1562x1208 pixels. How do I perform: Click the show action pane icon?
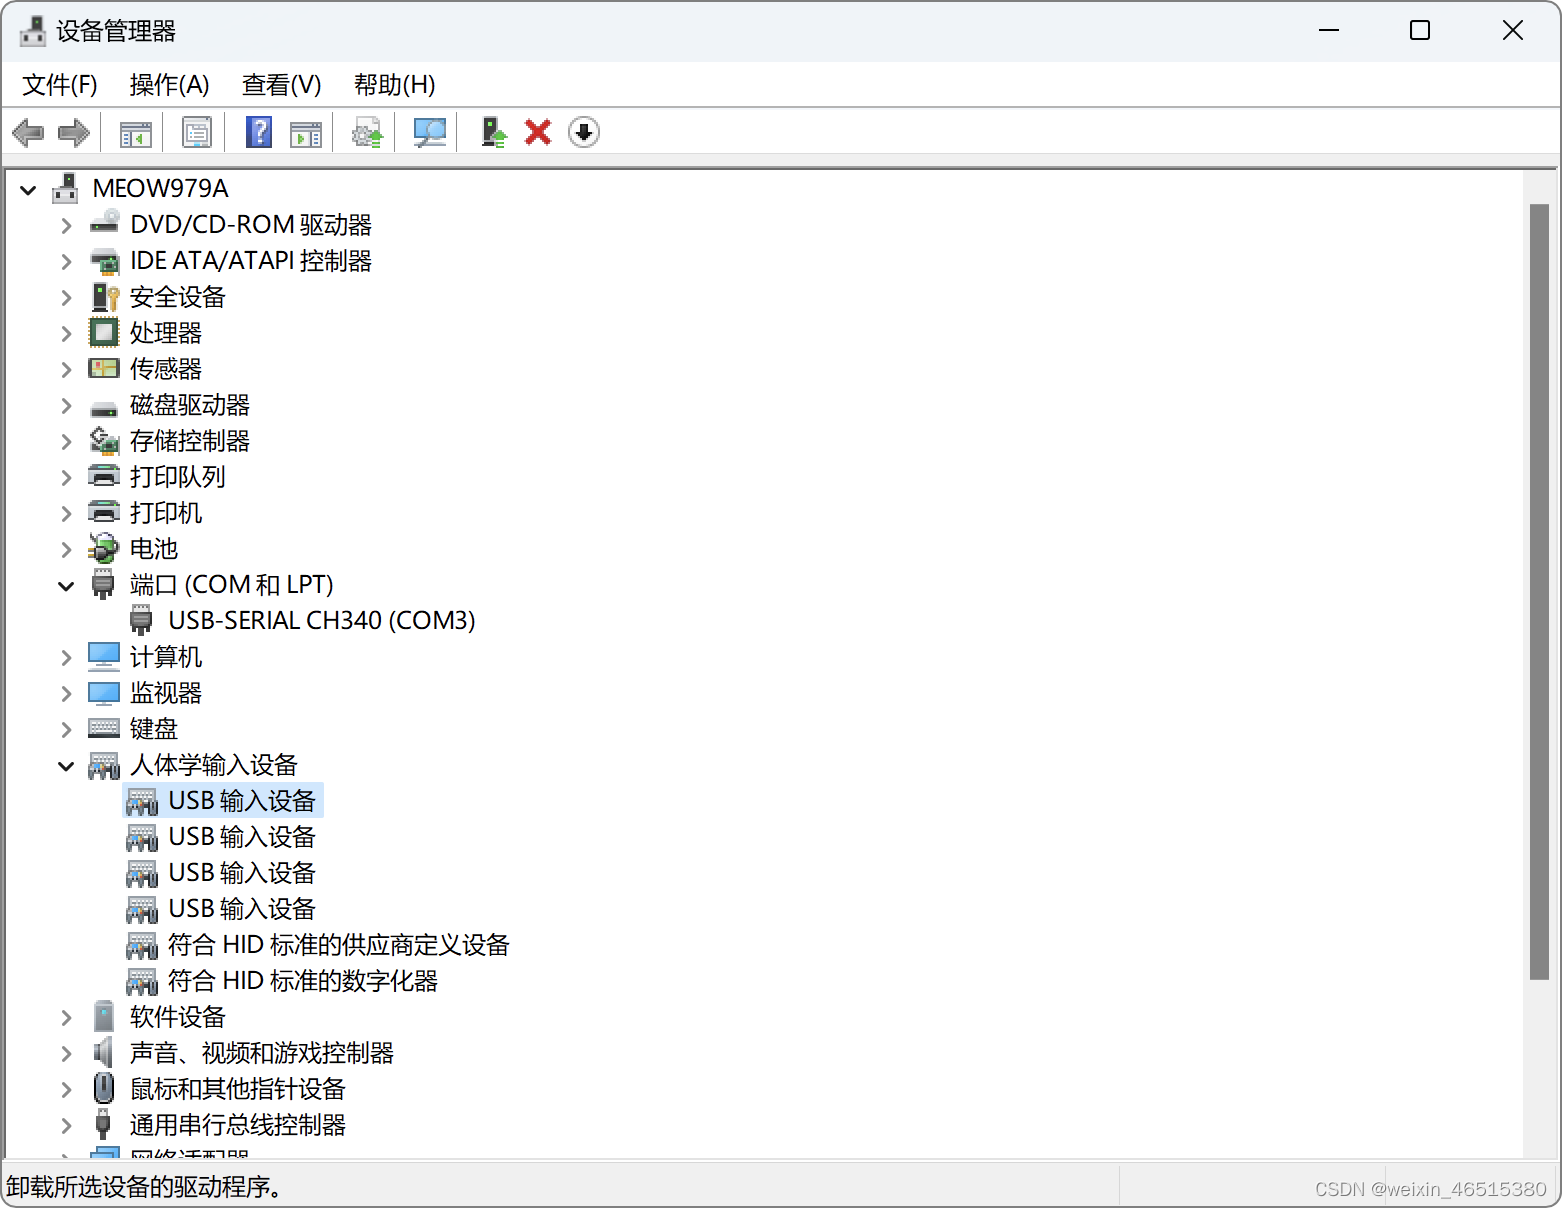coord(305,132)
